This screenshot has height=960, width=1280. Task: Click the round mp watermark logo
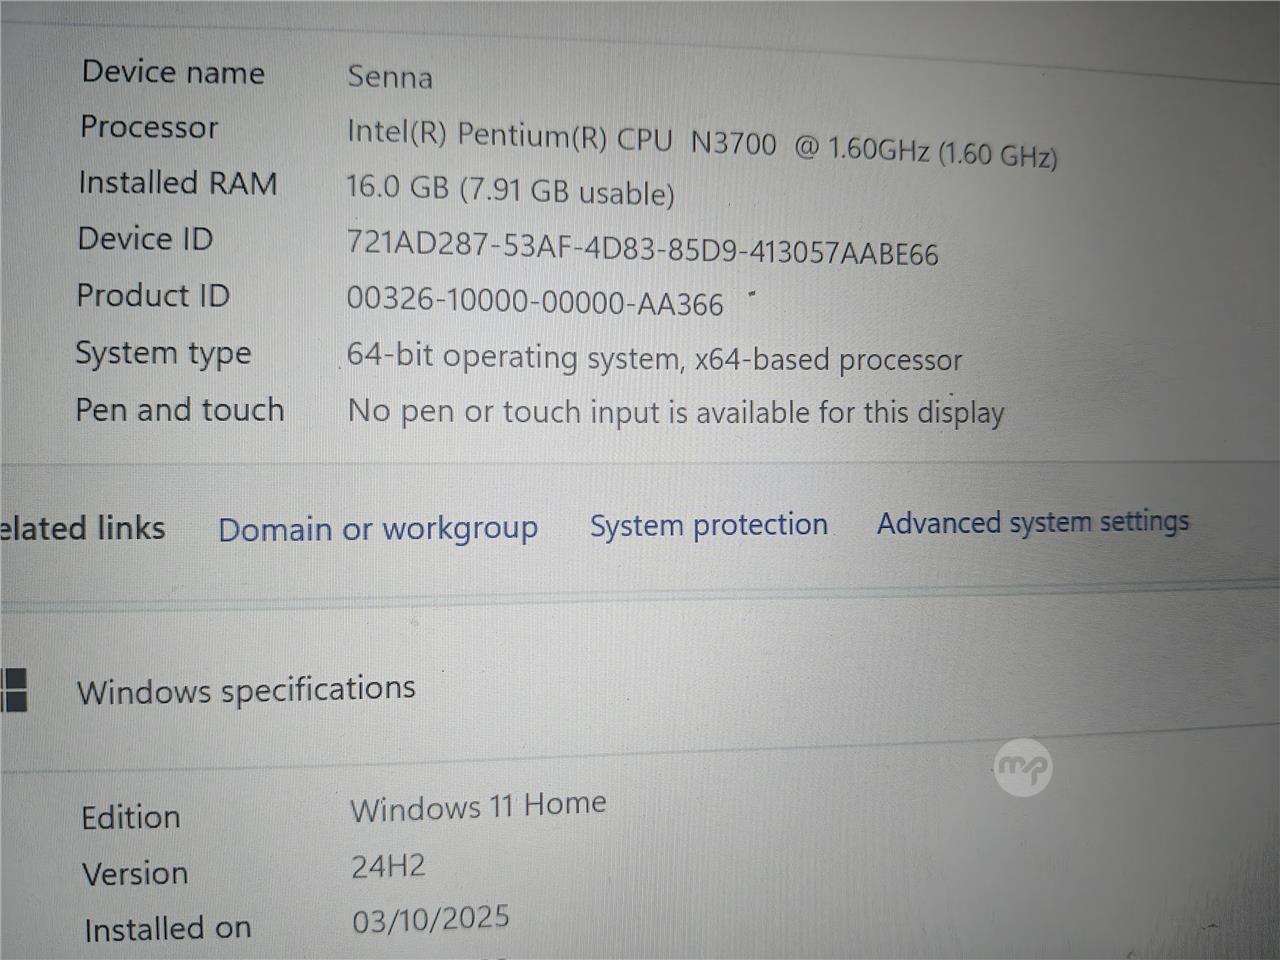pyautogui.click(x=1023, y=768)
